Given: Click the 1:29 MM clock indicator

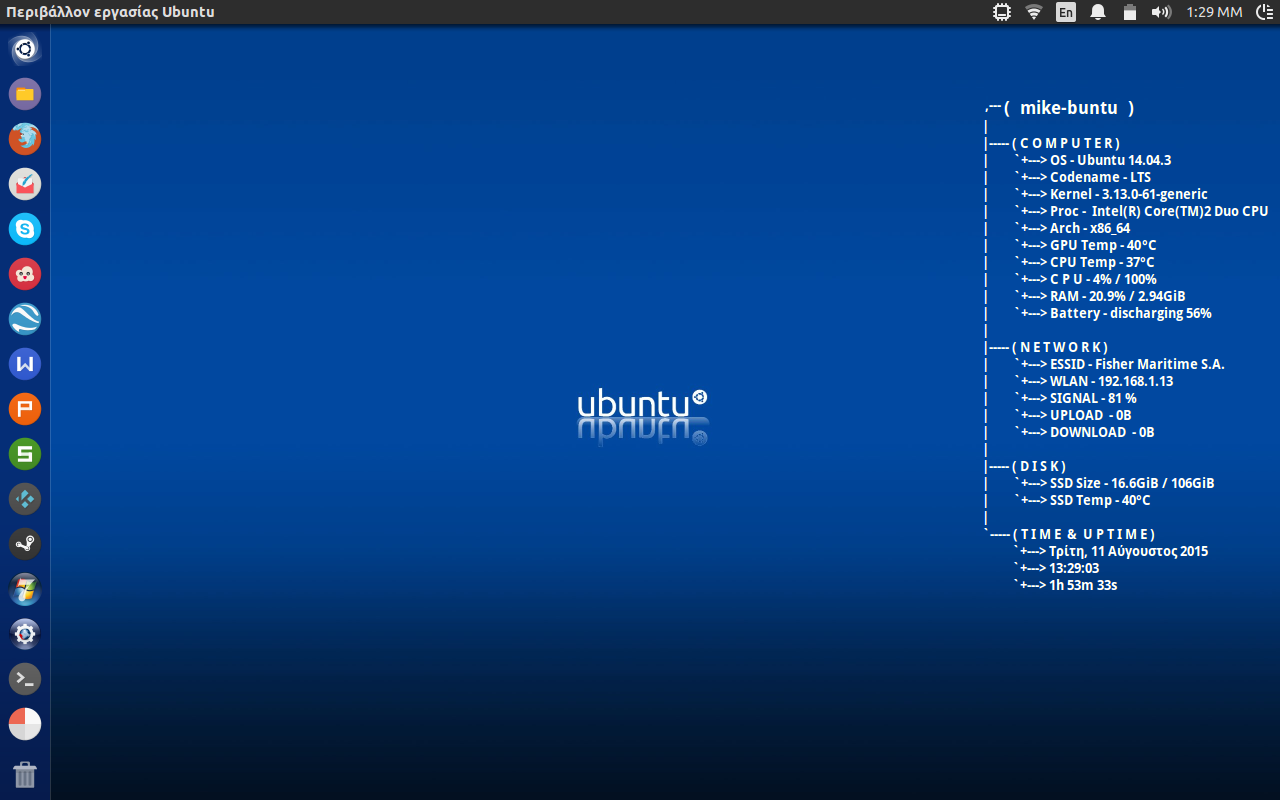Looking at the screenshot, I should coord(1214,12).
